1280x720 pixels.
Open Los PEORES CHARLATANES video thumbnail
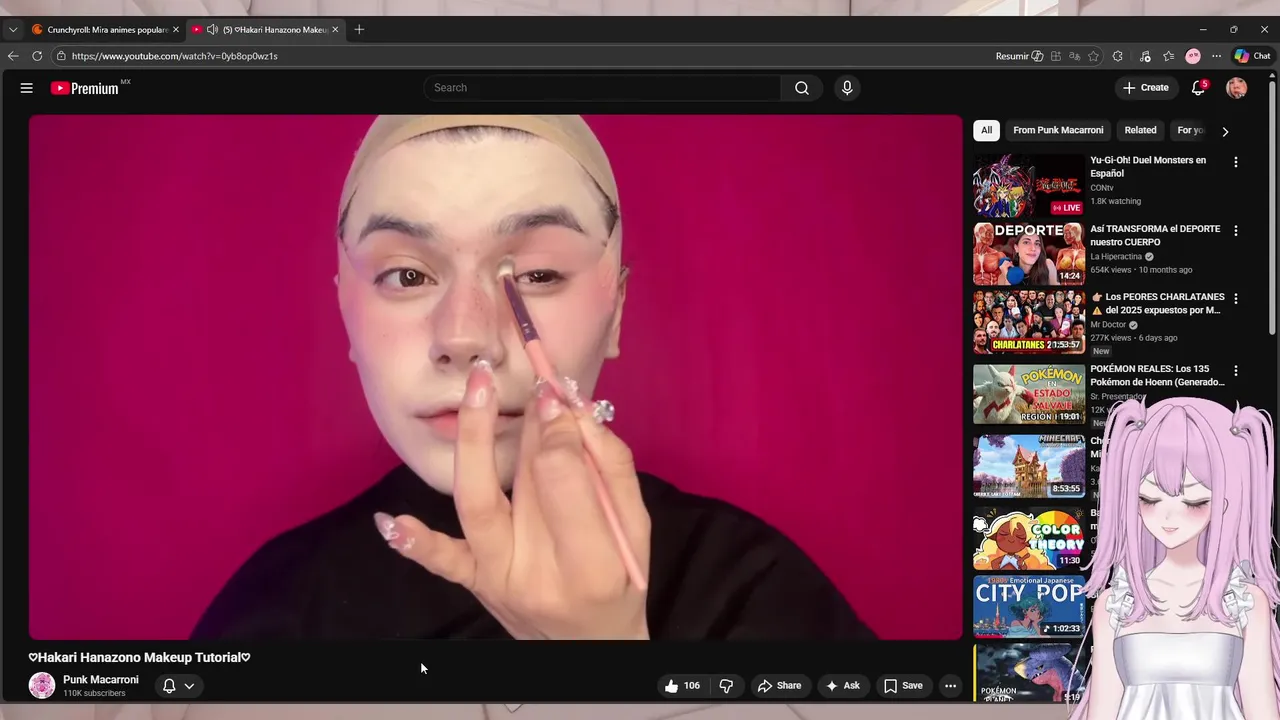coord(1028,322)
